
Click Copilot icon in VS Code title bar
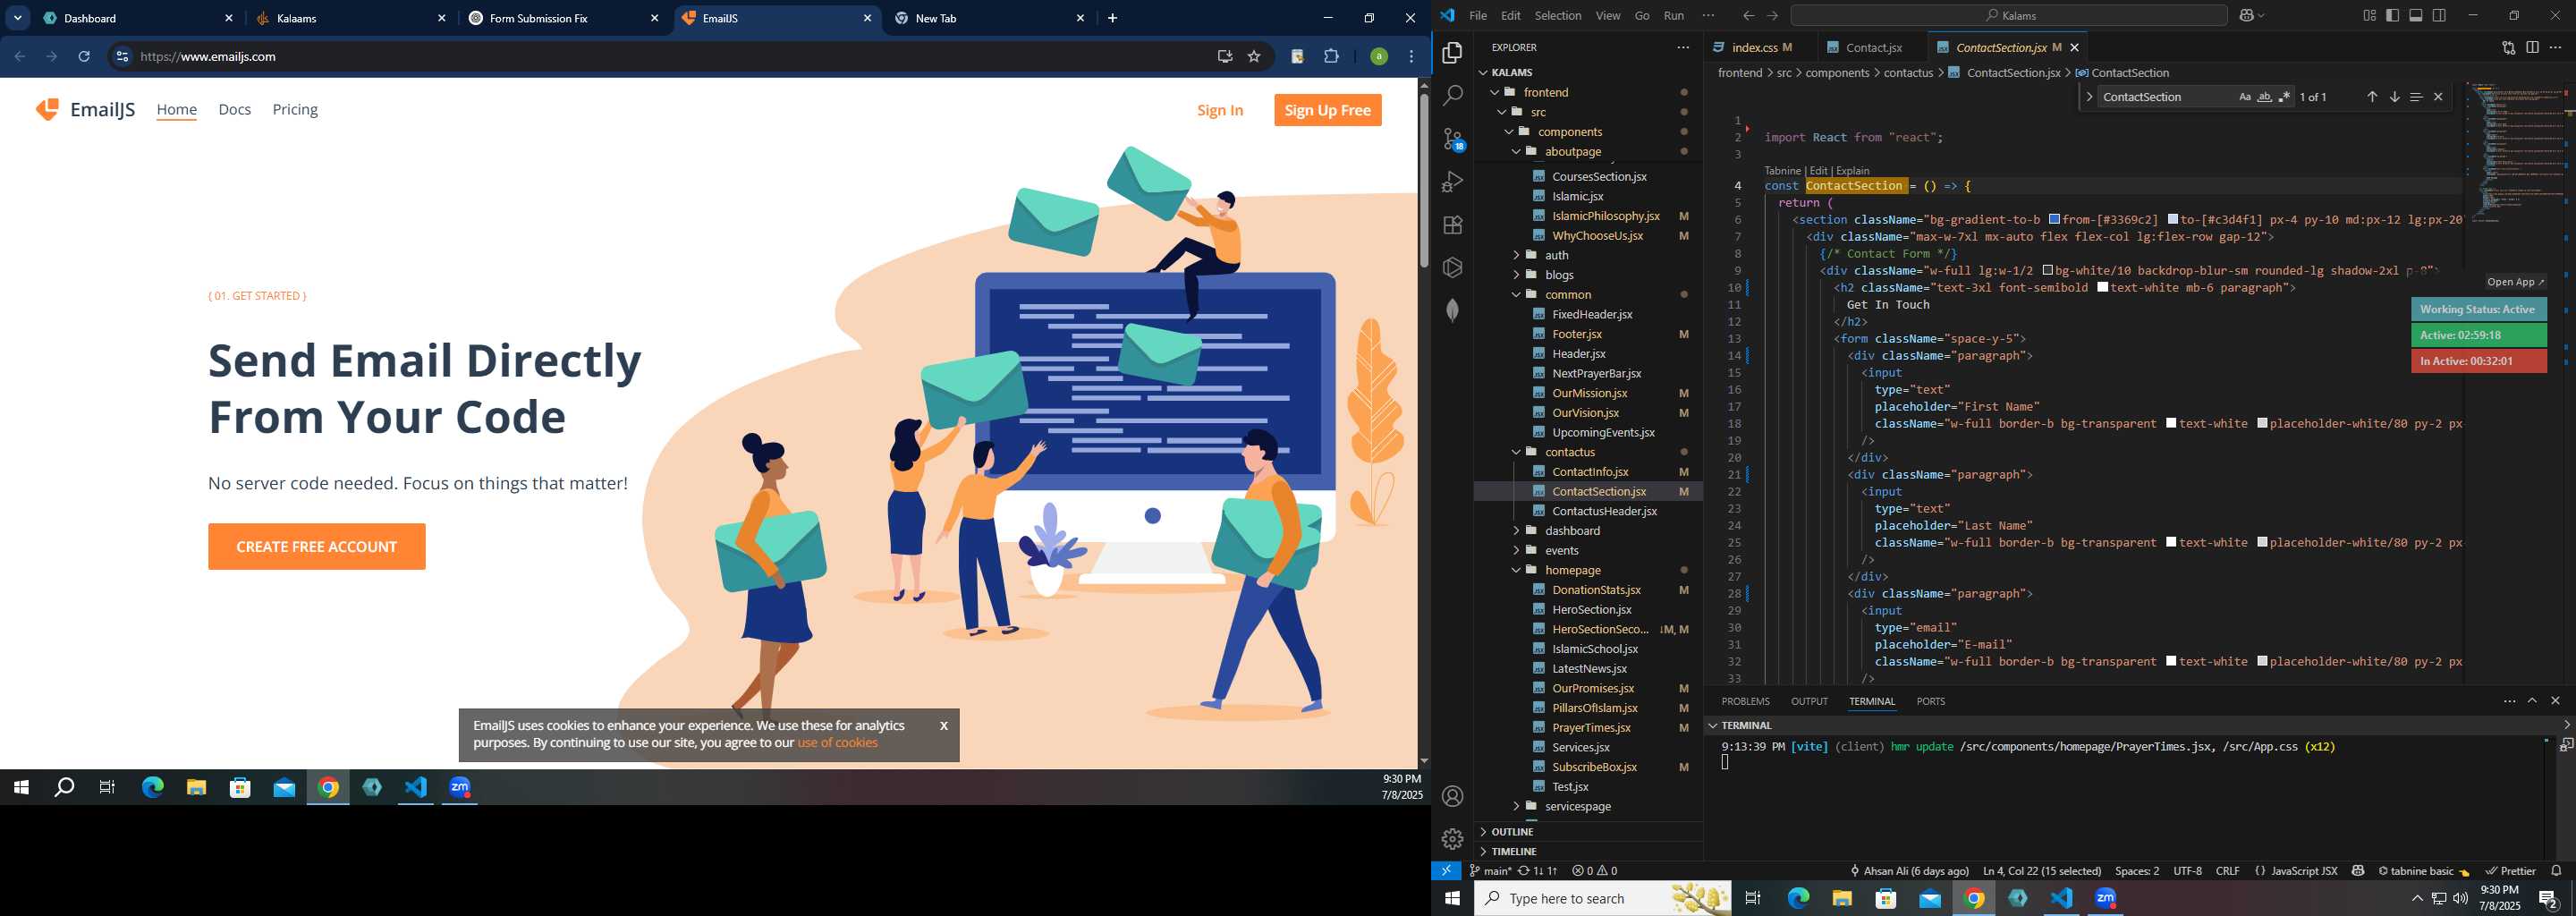(2247, 15)
